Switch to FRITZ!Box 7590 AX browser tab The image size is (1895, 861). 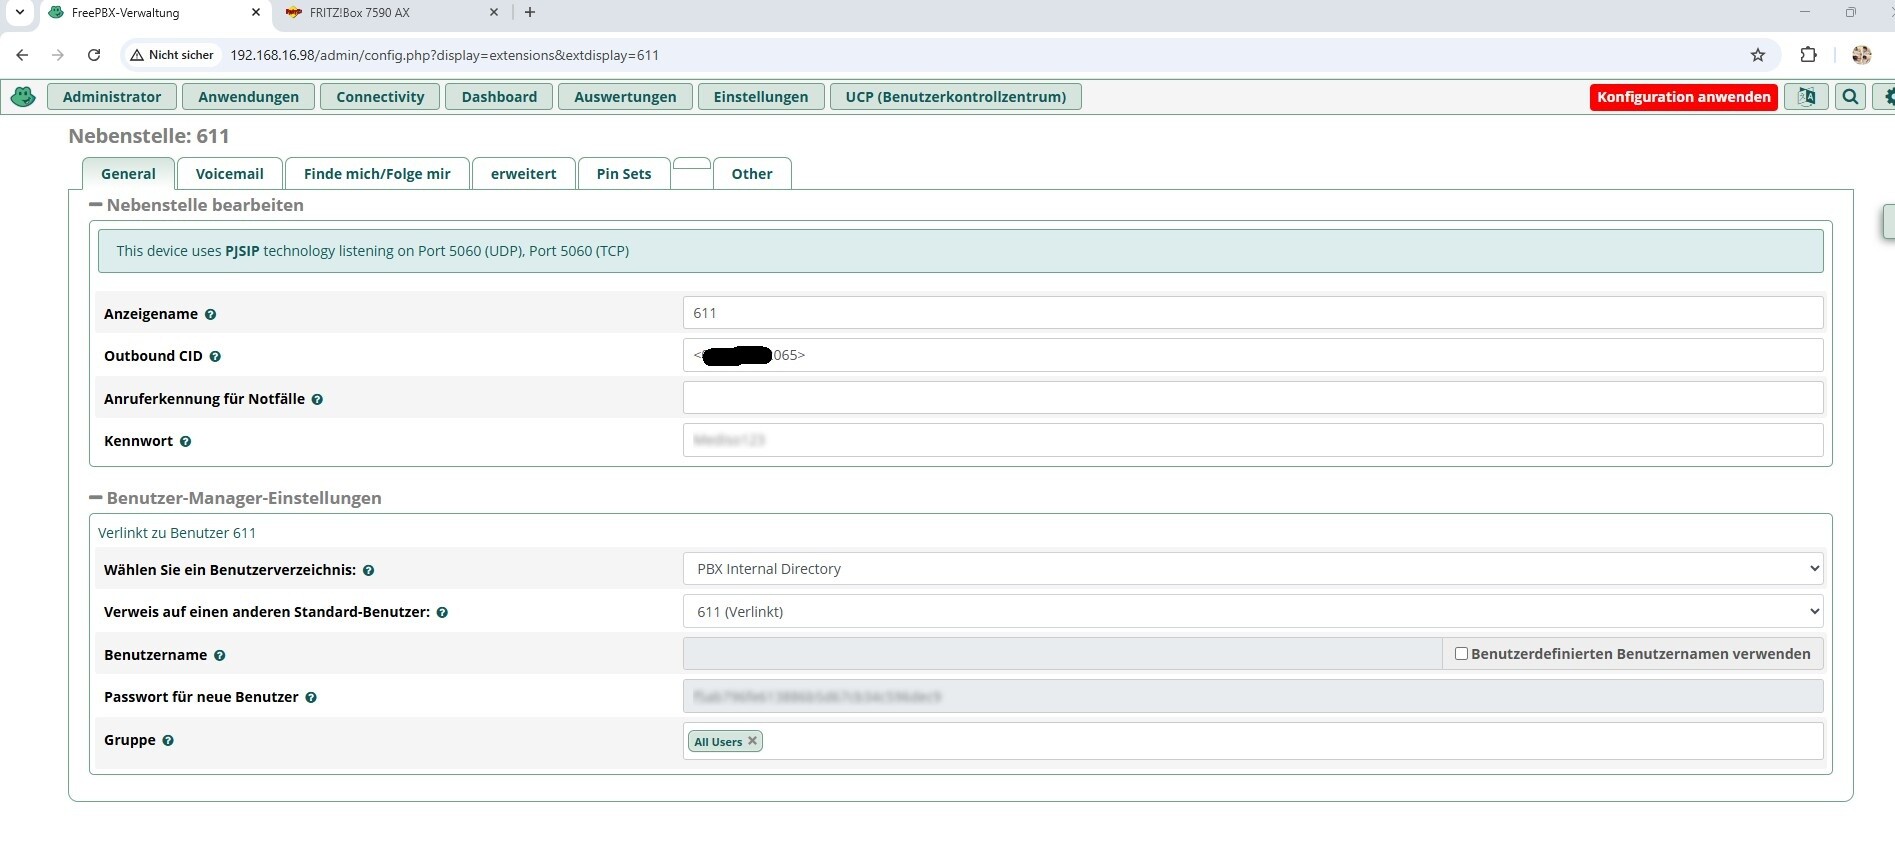tap(360, 13)
